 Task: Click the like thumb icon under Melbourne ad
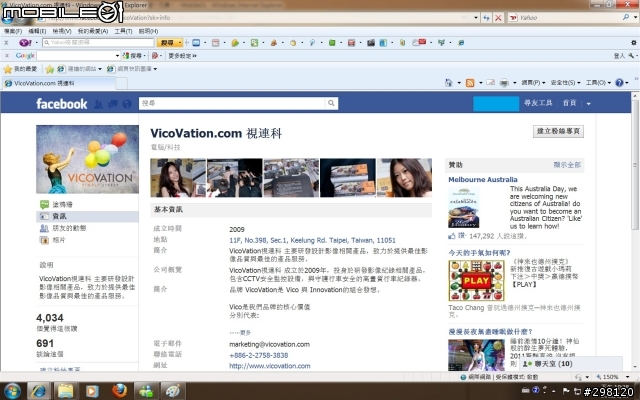click(x=452, y=236)
